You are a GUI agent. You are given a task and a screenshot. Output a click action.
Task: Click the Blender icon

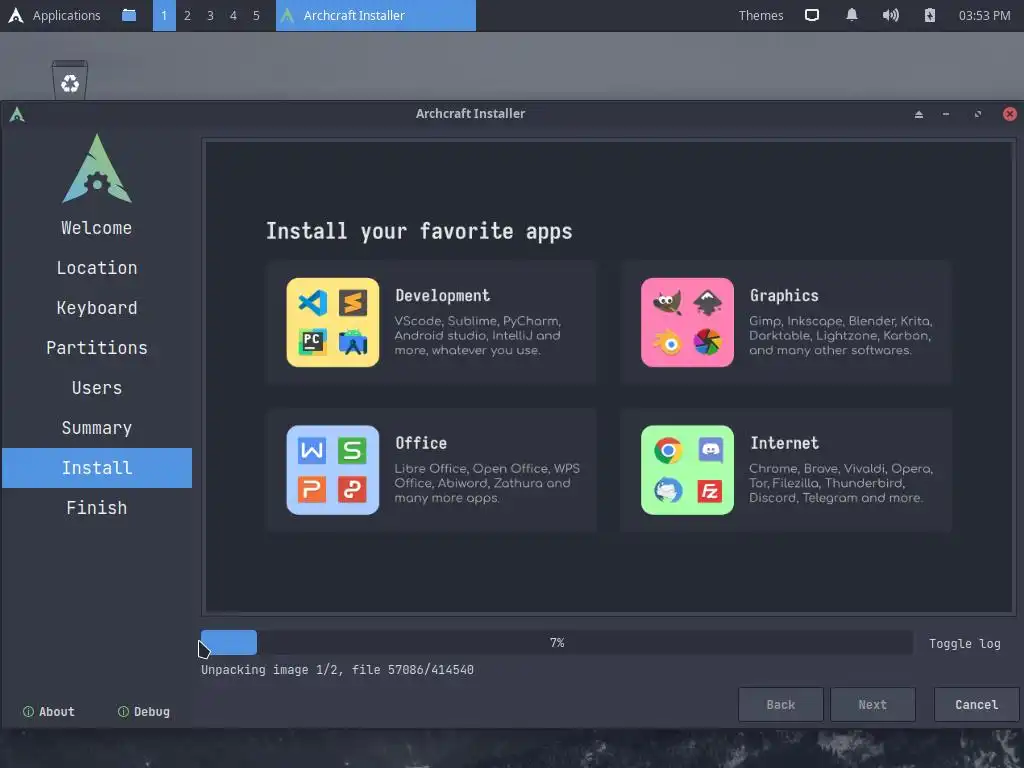(667, 342)
